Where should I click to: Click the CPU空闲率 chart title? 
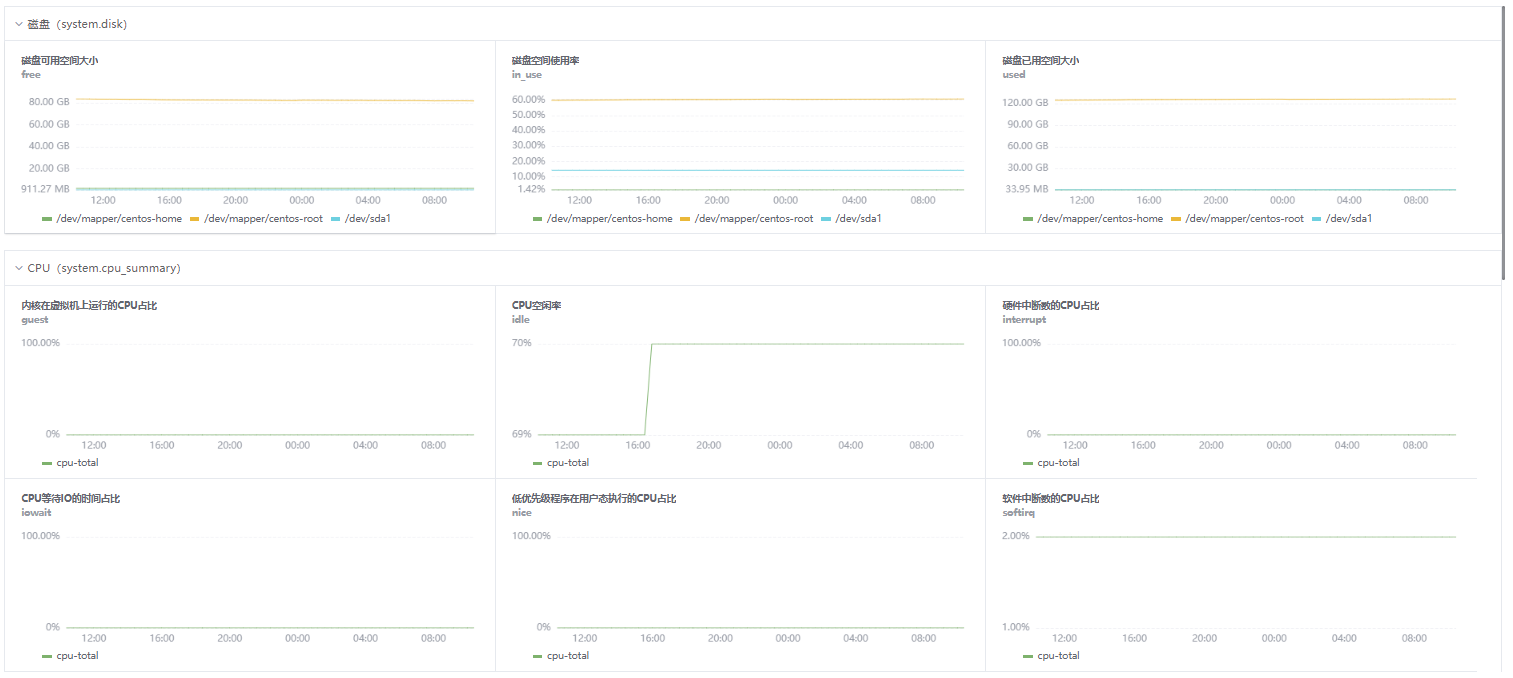click(537, 305)
